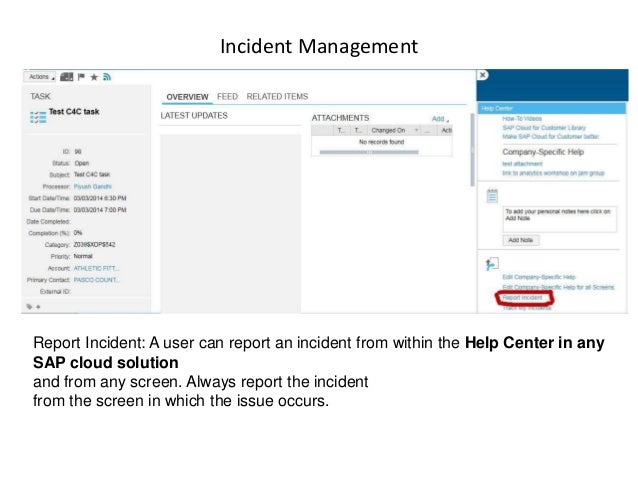
Task: Open the RELATED ITEMS tab
Action: point(277,96)
